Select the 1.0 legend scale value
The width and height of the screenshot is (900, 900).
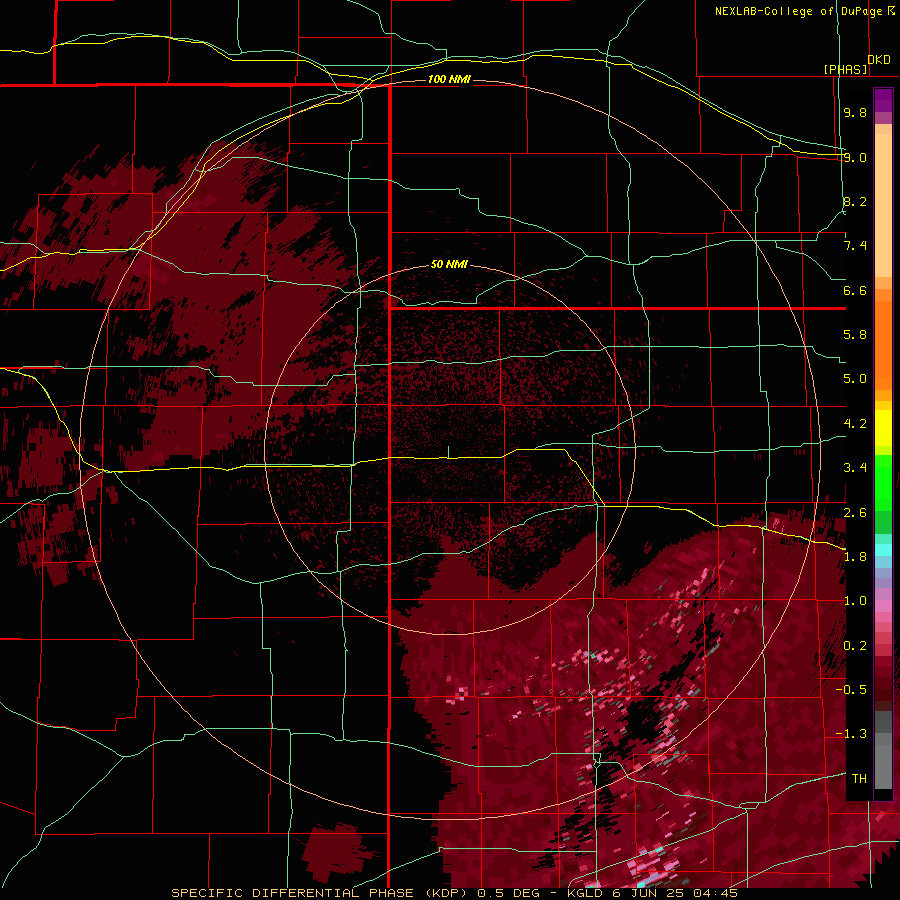point(855,601)
